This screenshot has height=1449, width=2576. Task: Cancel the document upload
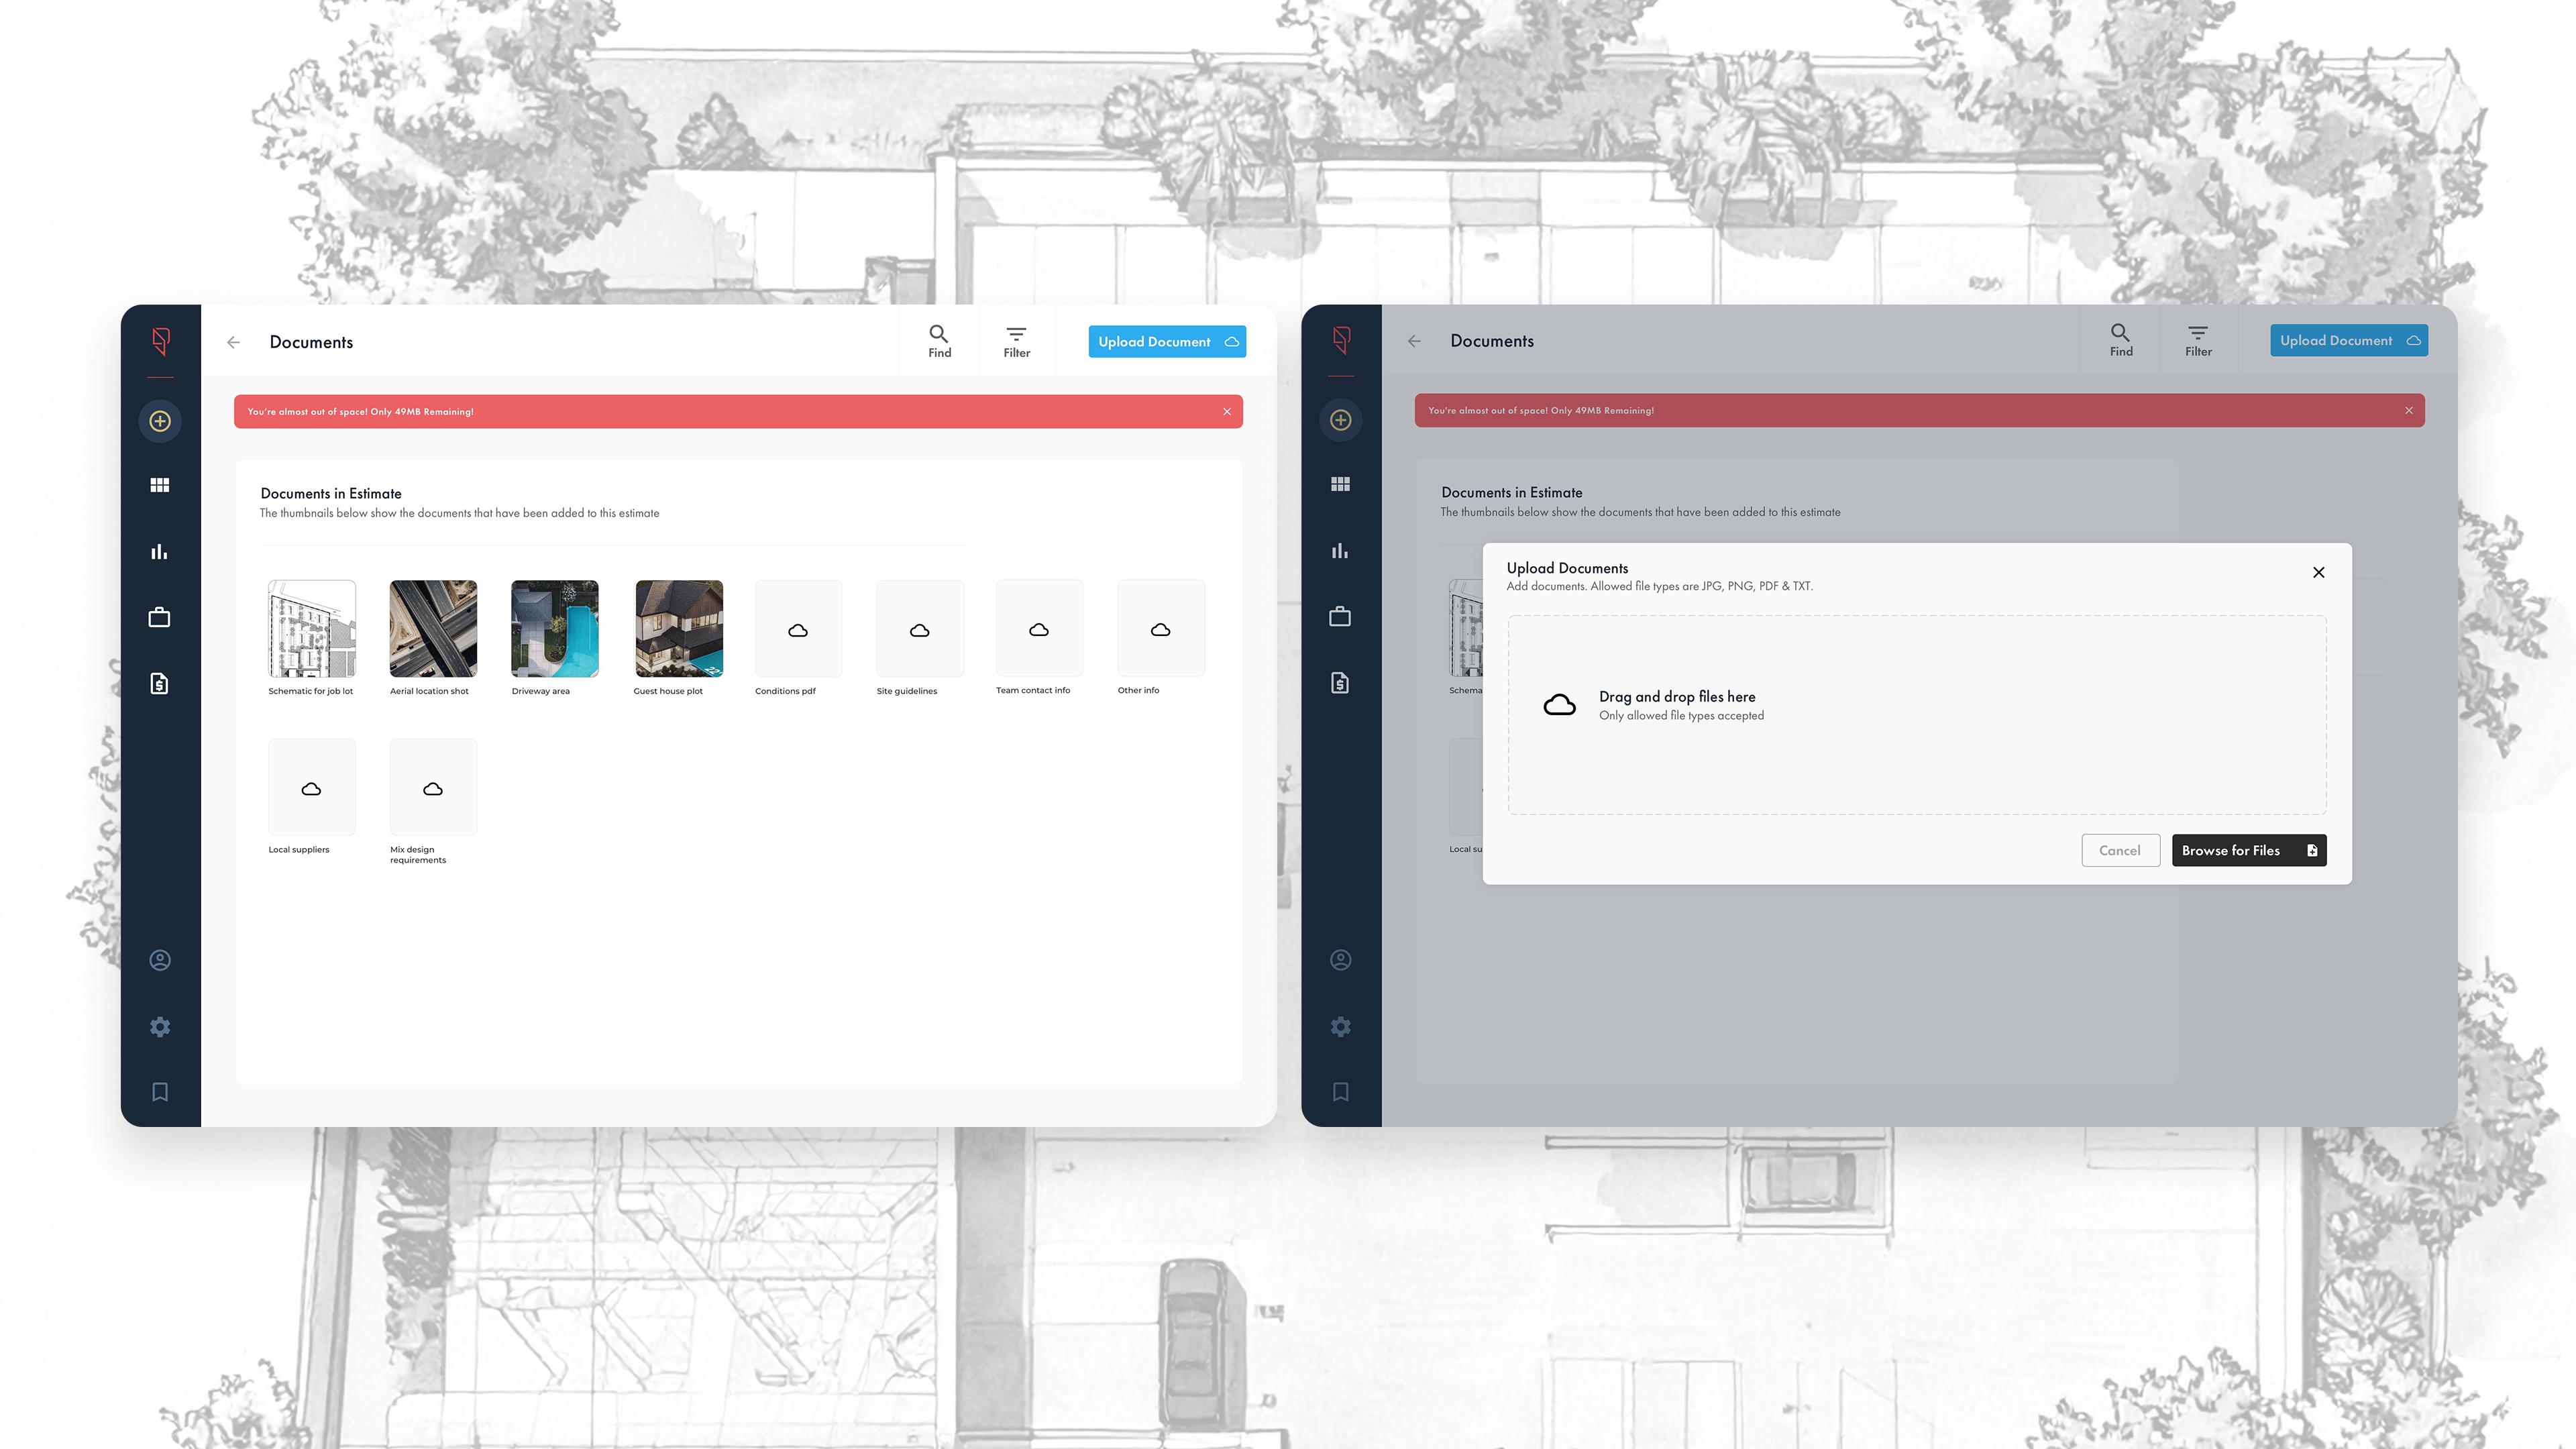tap(2120, 850)
